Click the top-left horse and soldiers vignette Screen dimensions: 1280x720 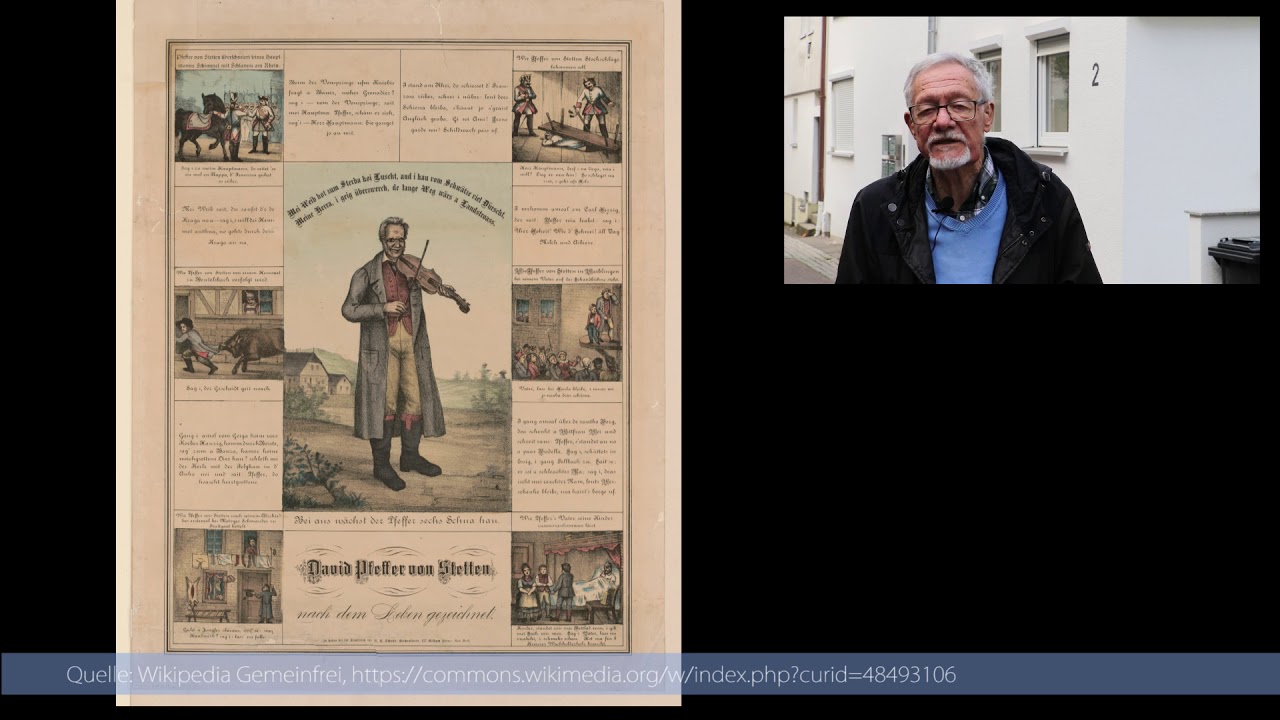tap(229, 116)
